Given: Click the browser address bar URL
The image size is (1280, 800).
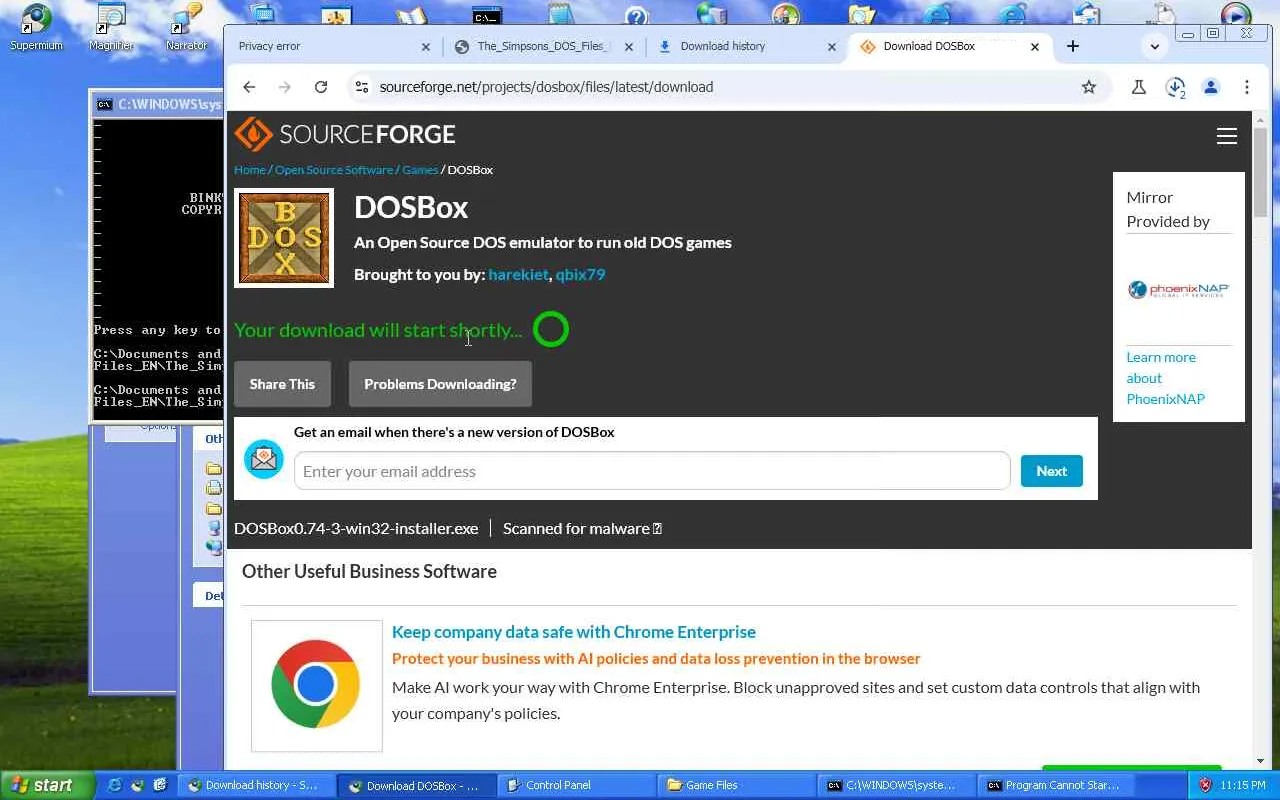Looking at the screenshot, I should pyautogui.click(x=546, y=87).
